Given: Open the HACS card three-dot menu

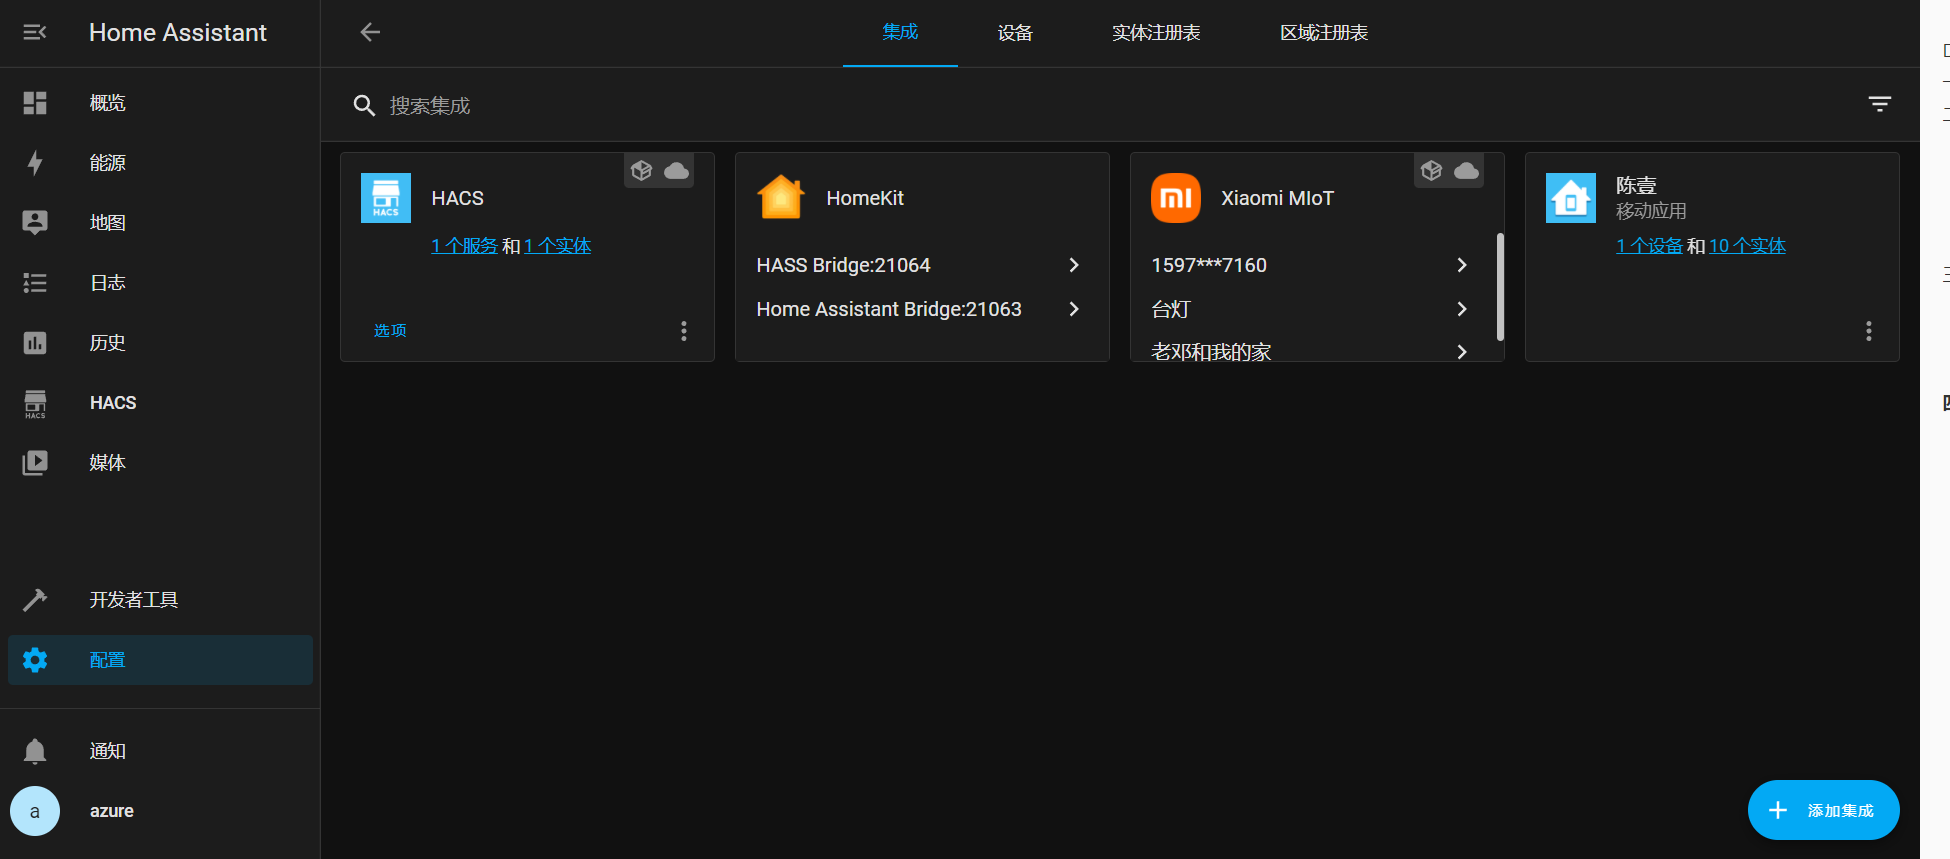Looking at the screenshot, I should (684, 331).
